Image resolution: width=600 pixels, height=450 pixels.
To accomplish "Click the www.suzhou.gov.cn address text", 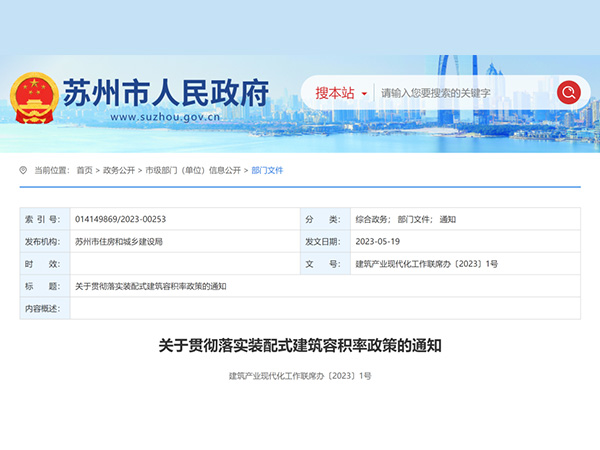I will pyautogui.click(x=165, y=117).
